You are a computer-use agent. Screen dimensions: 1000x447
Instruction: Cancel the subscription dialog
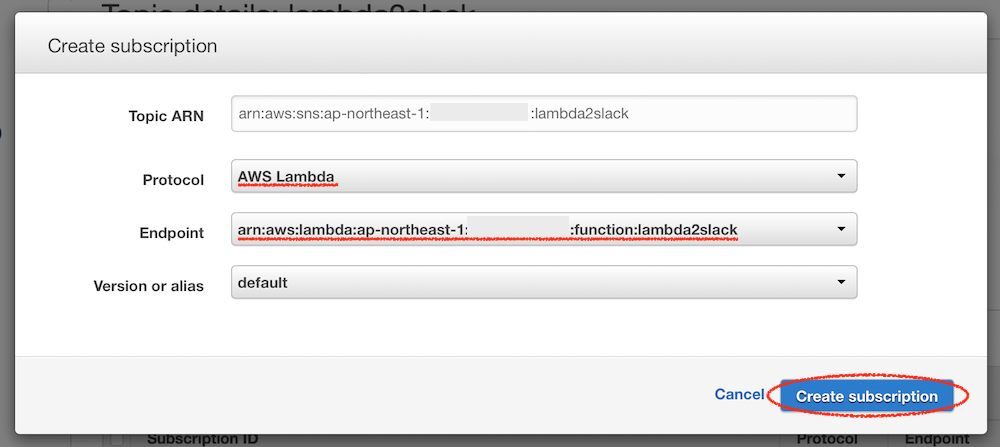click(x=739, y=395)
